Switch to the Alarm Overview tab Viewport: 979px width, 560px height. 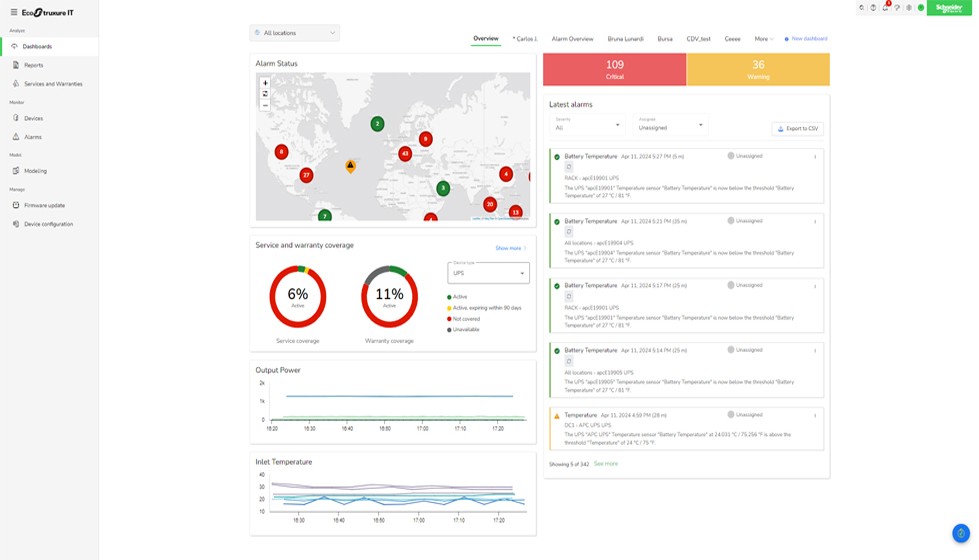(572, 39)
